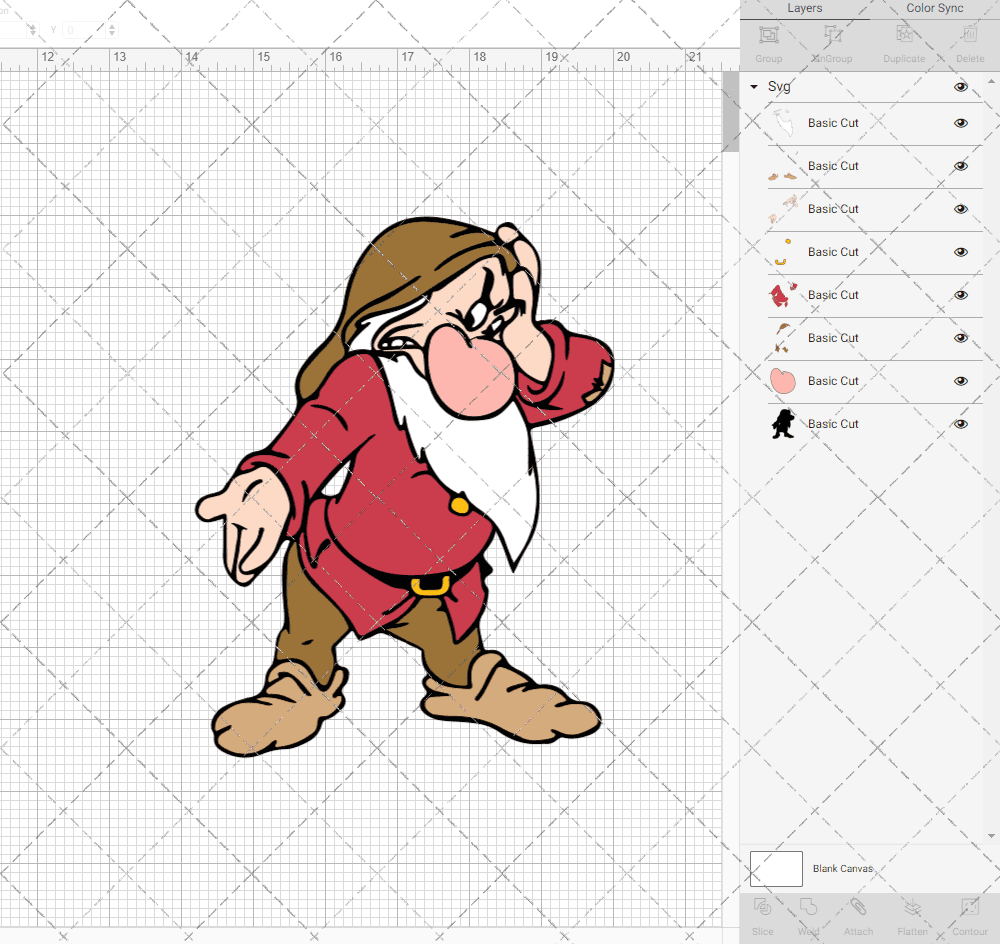Hide the entire Svg group
The height and width of the screenshot is (944, 1000).
click(x=960, y=87)
